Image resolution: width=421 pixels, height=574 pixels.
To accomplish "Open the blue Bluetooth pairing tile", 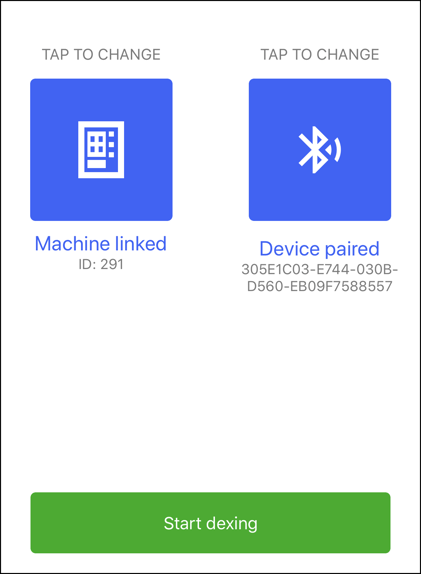I will point(320,150).
